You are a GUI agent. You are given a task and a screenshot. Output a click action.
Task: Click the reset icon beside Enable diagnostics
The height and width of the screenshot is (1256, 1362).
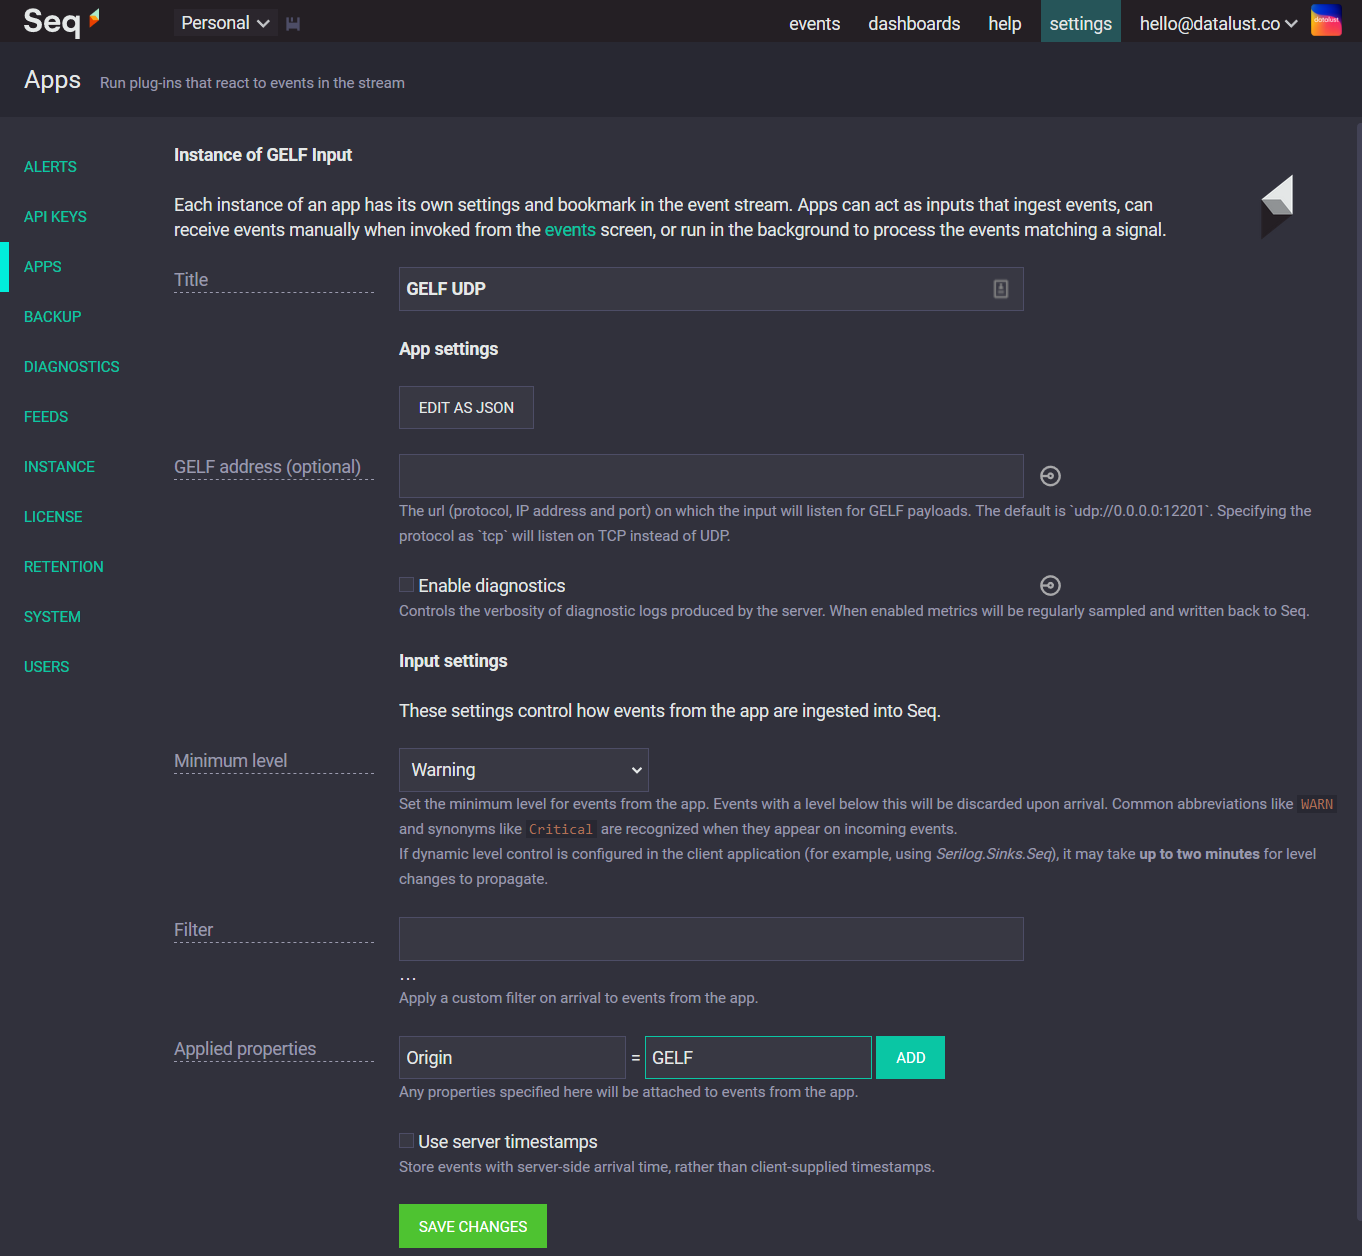click(x=1049, y=585)
